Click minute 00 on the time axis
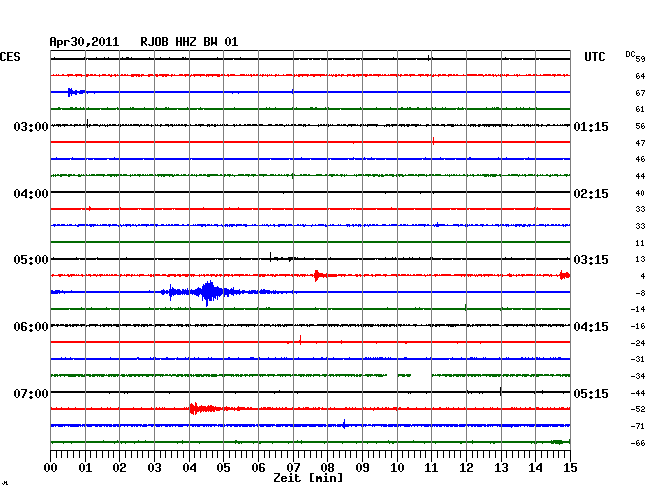This screenshot has height=494, width=650. click(x=51, y=467)
